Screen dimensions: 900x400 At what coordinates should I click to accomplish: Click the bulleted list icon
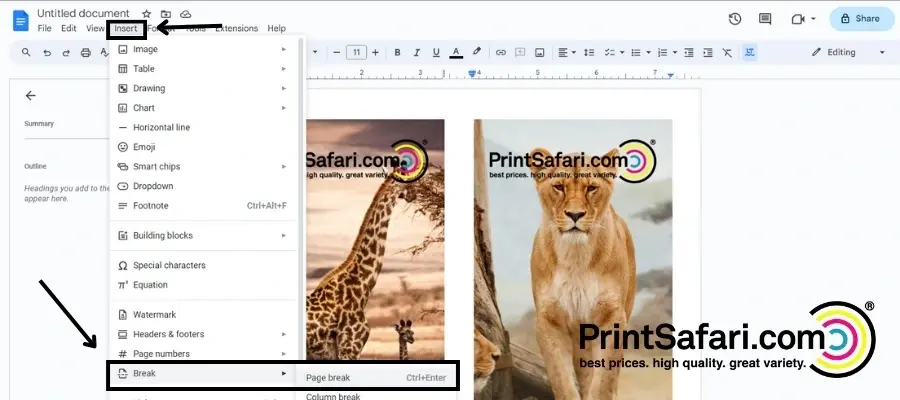(x=636, y=52)
